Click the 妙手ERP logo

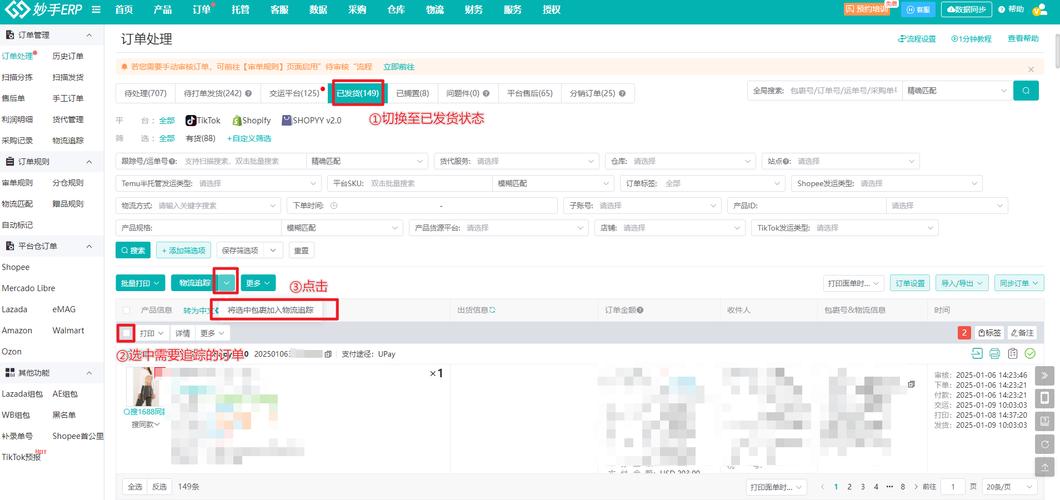[43, 9]
